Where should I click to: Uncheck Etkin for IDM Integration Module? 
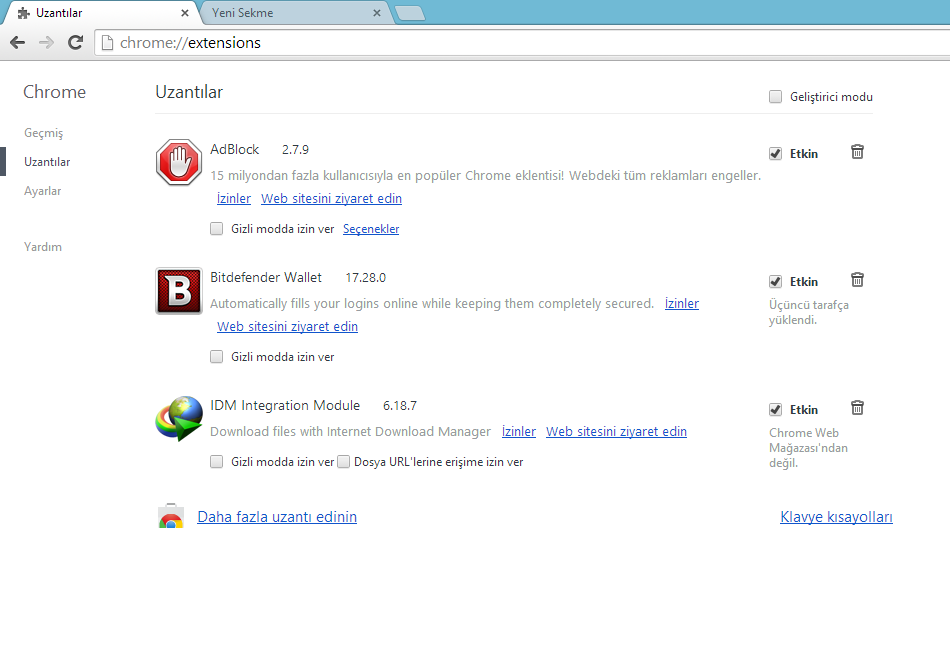click(776, 409)
